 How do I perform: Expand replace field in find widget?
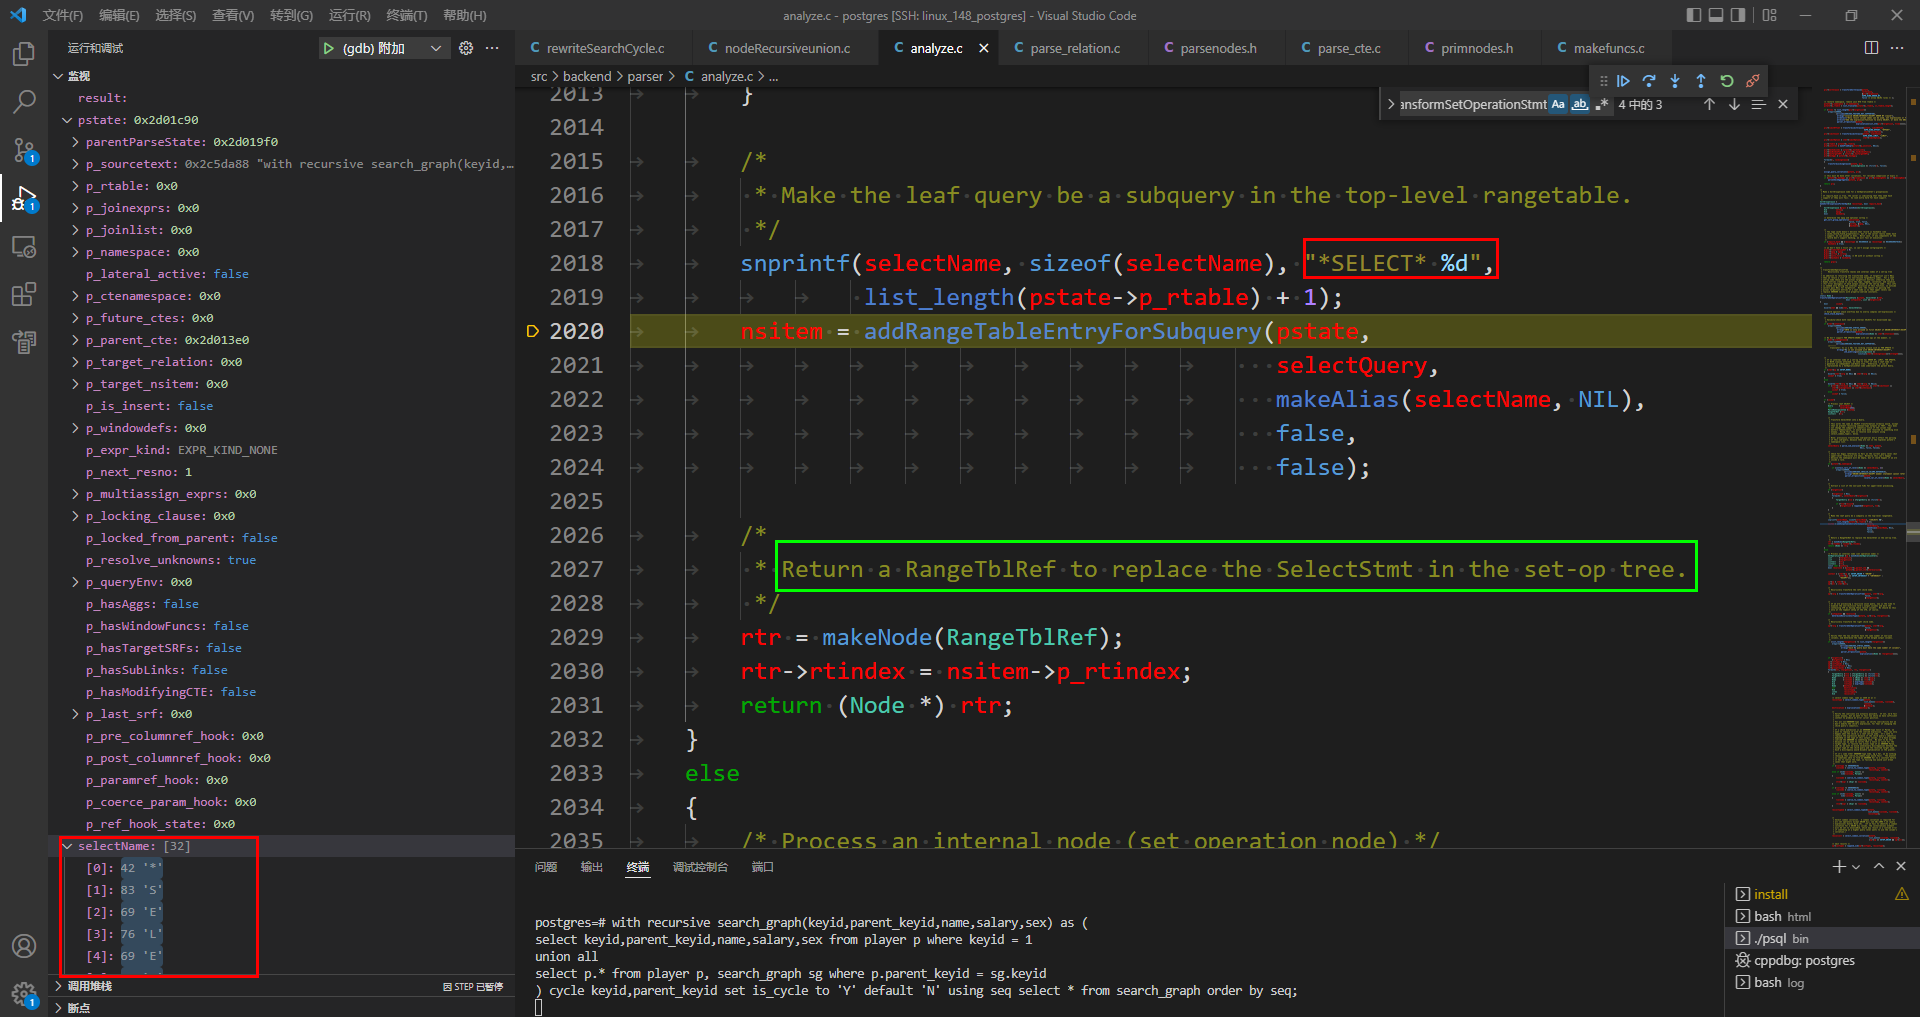(x=1391, y=104)
